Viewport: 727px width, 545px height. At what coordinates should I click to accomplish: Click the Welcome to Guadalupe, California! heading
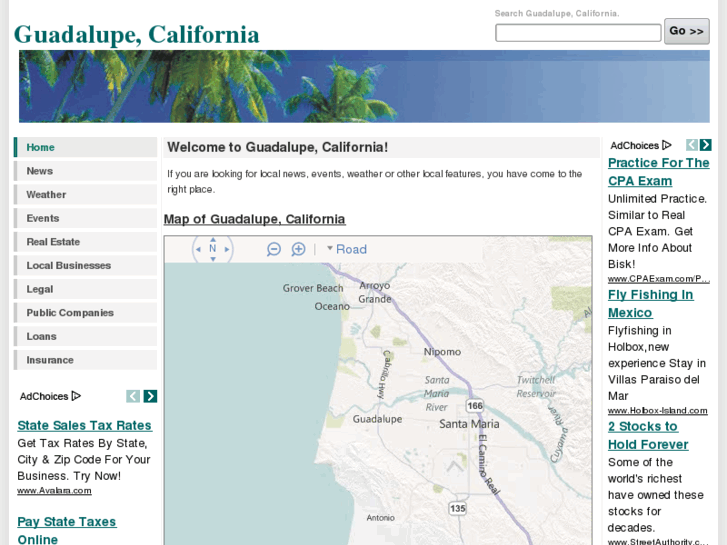coord(277,147)
